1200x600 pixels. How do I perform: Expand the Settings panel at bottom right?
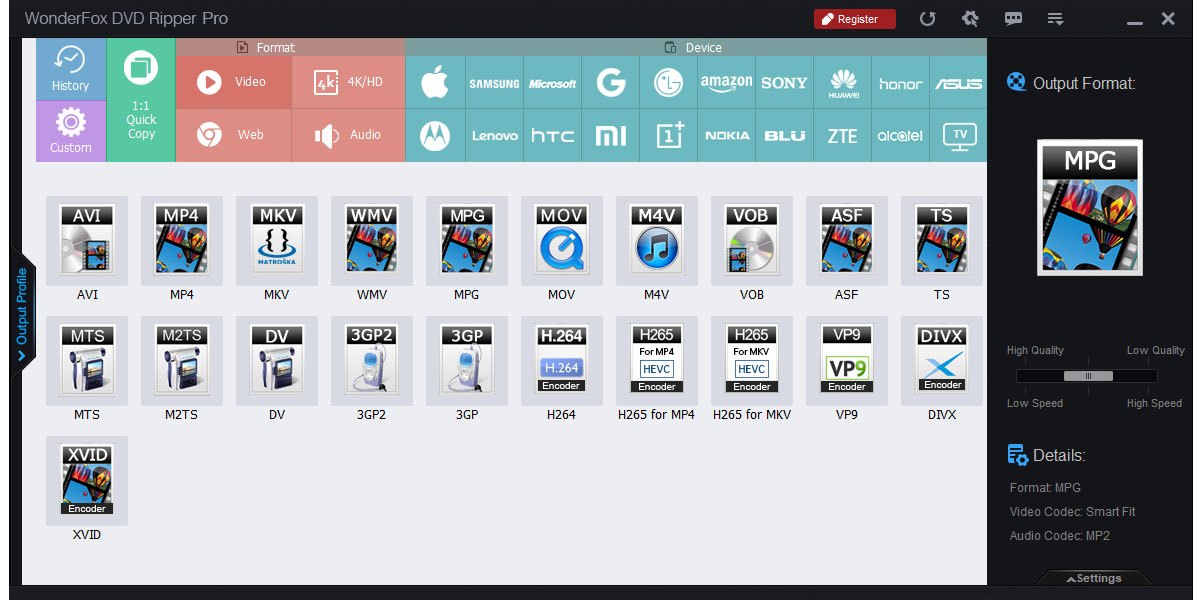click(x=1096, y=578)
